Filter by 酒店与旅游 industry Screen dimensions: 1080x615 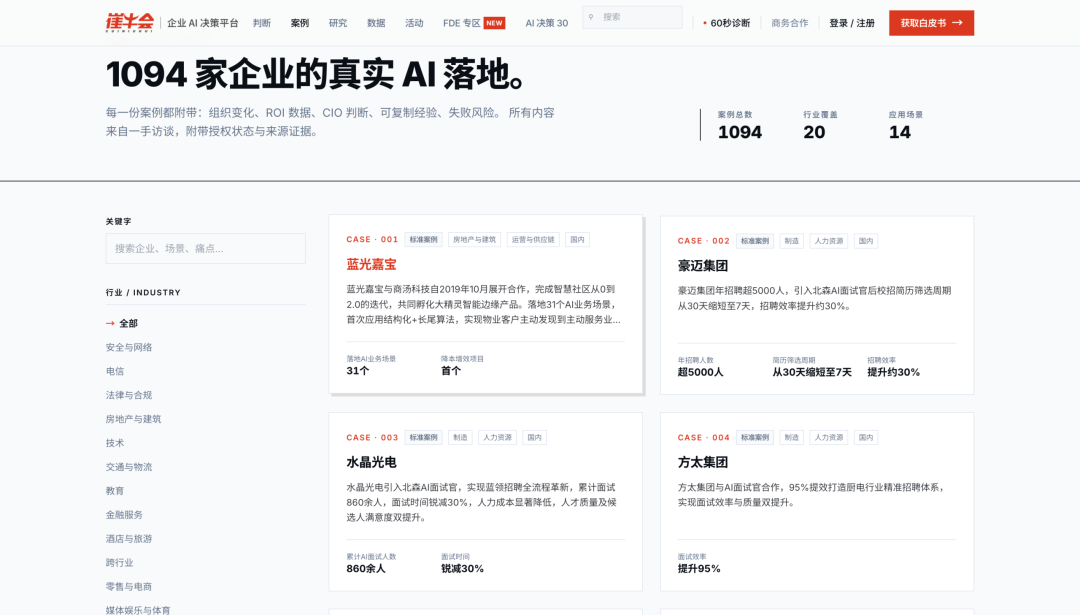point(129,539)
